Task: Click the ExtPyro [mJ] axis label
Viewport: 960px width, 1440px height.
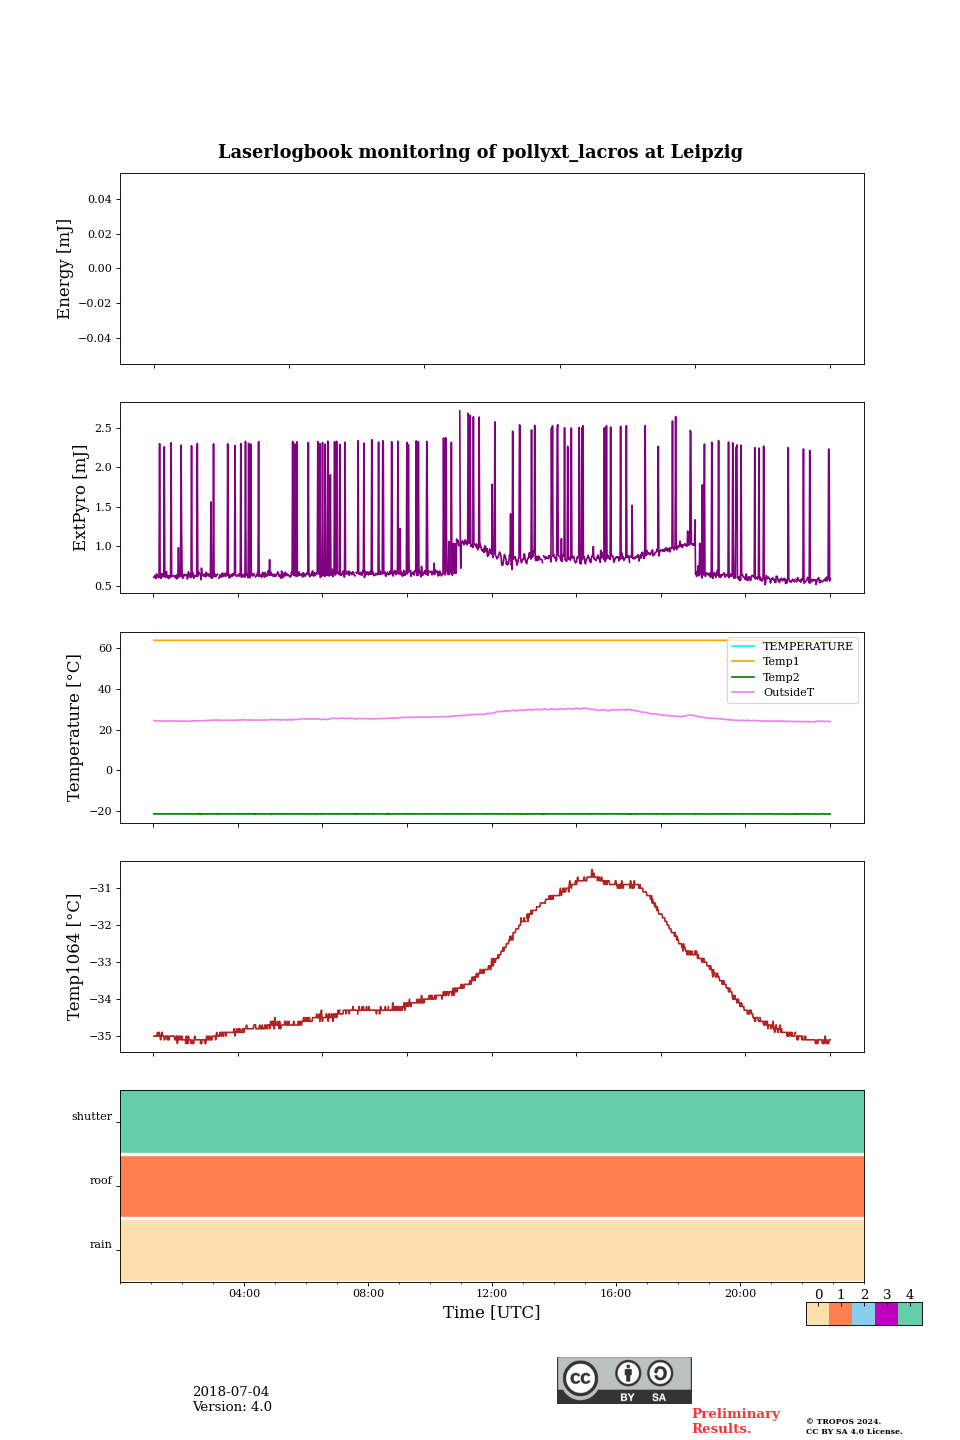Action: pos(81,498)
